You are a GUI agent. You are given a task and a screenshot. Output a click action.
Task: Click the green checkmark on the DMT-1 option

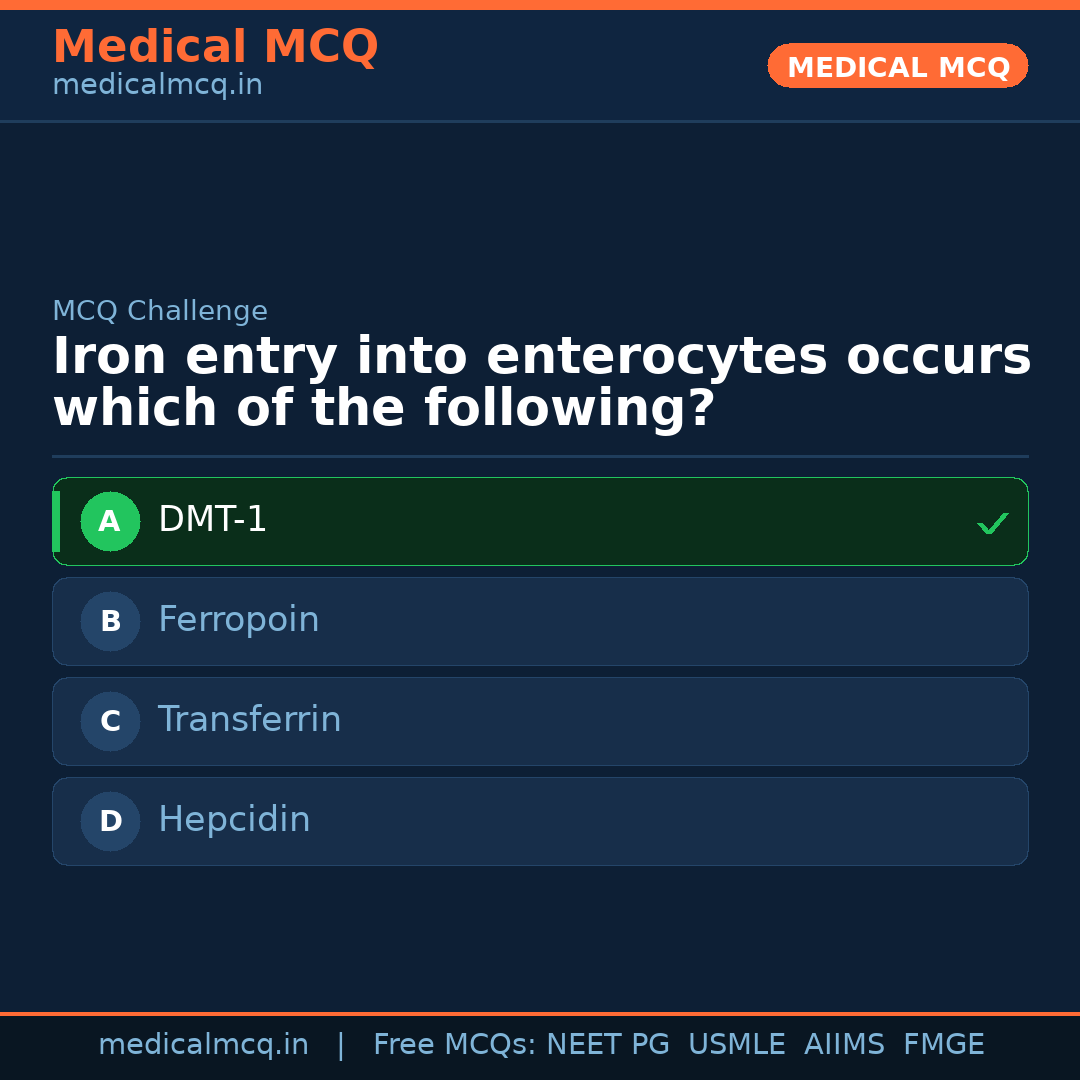tap(992, 523)
